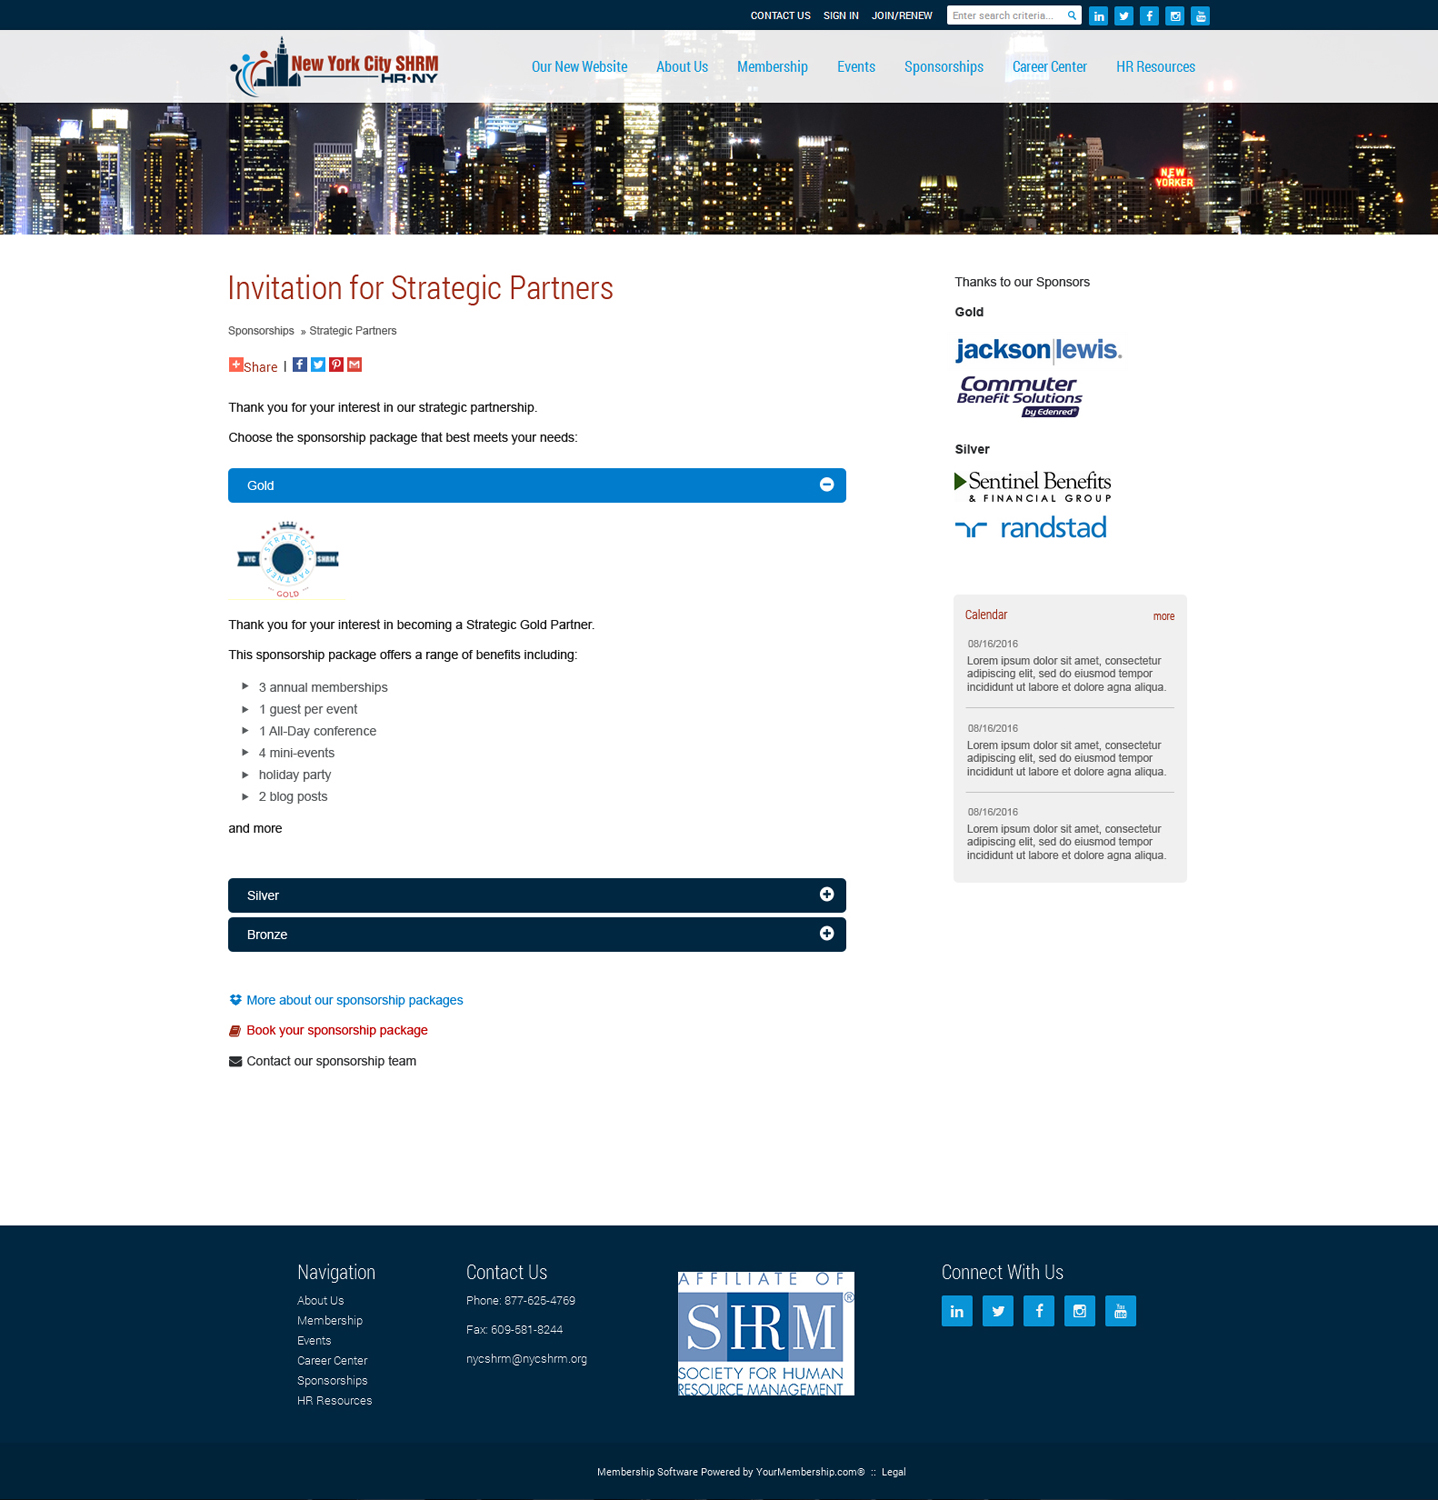Click the New York City SHRM logo
The height and width of the screenshot is (1500, 1438).
(334, 67)
